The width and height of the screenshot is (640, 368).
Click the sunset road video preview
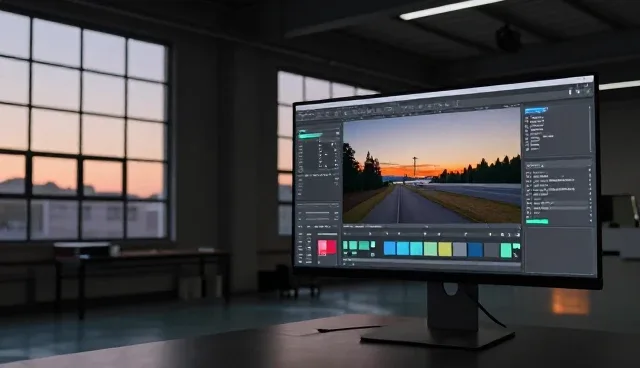[x=432, y=165]
